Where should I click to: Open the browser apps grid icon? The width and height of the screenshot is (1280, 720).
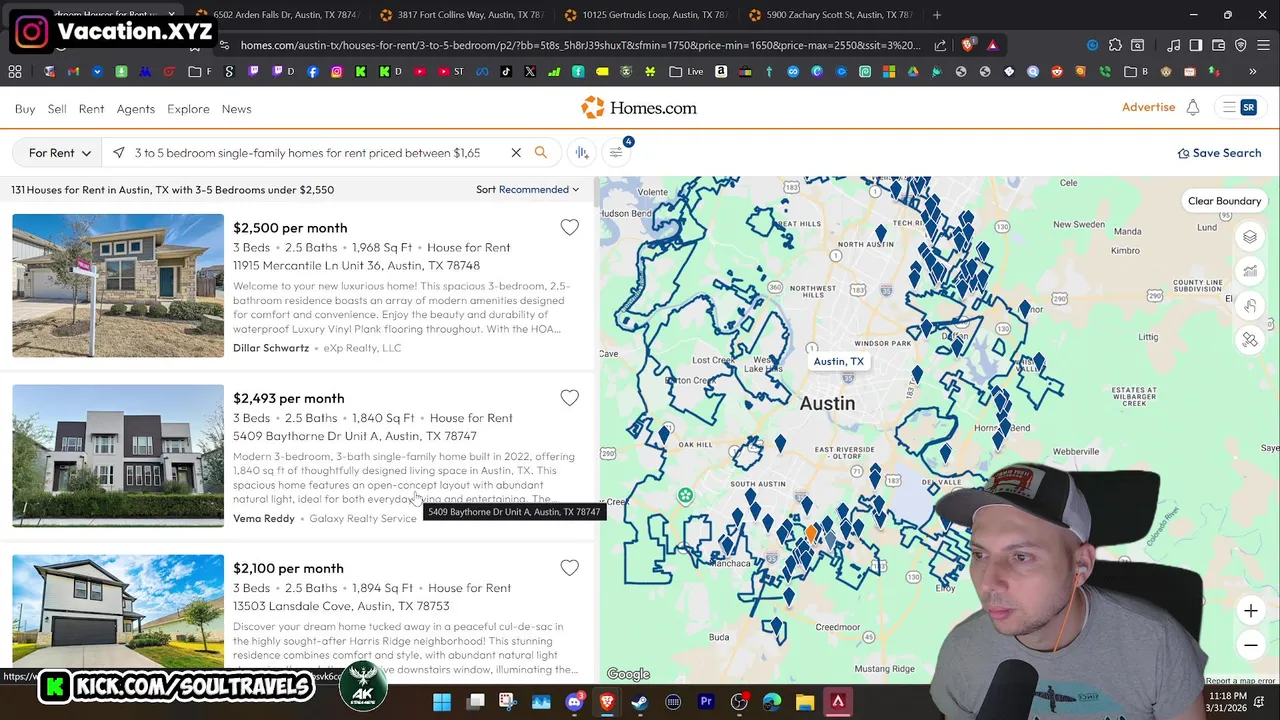(x=15, y=72)
